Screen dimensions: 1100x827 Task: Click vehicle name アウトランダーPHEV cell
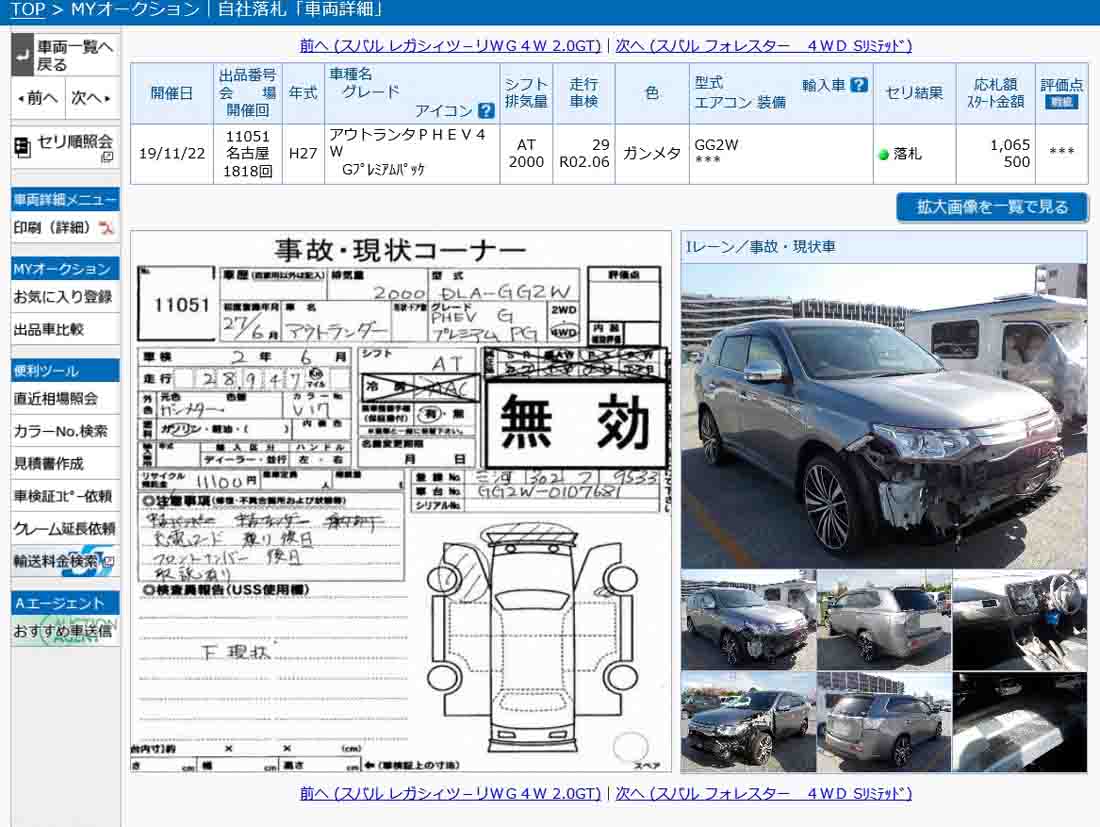click(x=412, y=154)
